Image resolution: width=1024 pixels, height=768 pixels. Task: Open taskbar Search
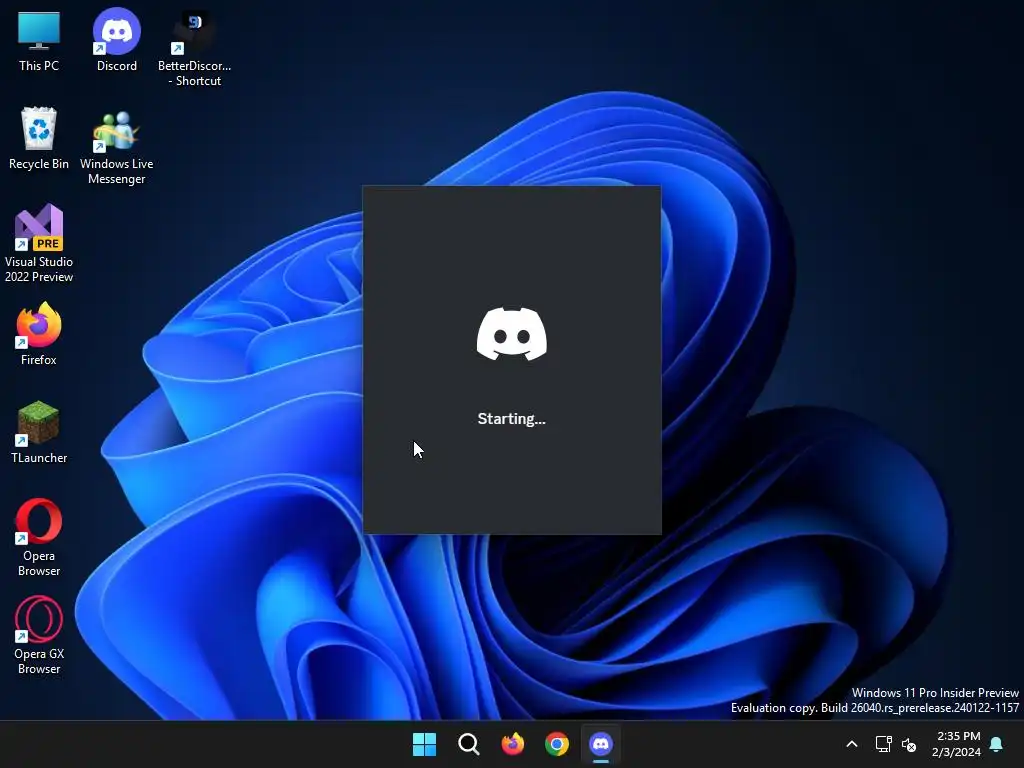[468, 744]
